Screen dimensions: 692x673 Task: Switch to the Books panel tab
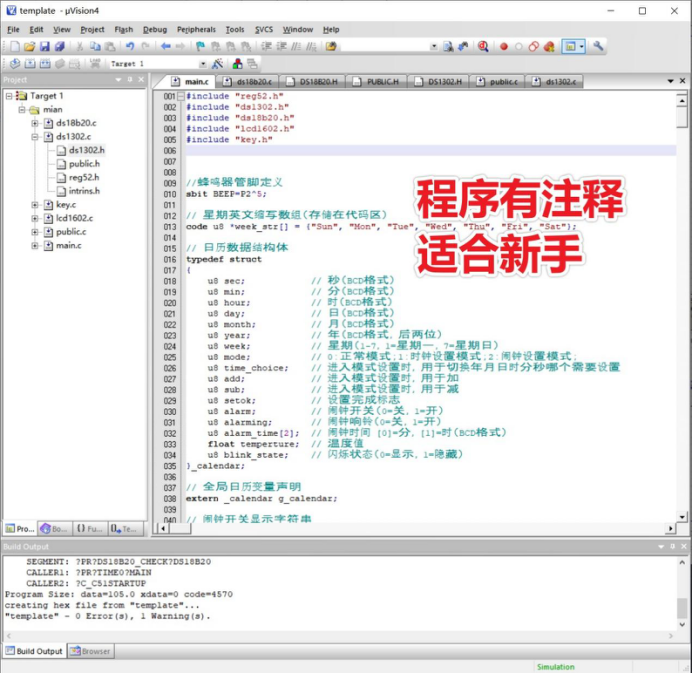pyautogui.click(x=54, y=529)
